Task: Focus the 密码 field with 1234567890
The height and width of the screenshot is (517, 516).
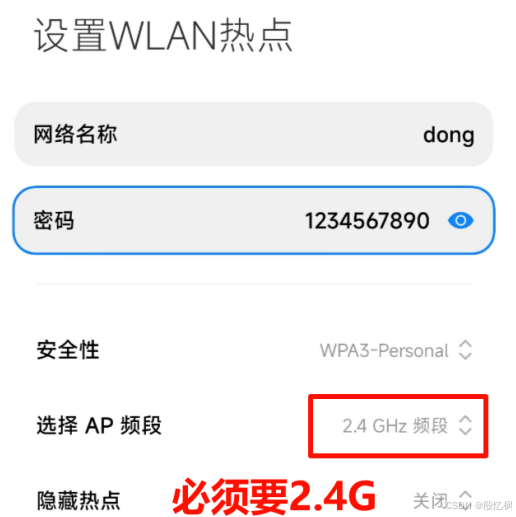Action: (x=254, y=220)
